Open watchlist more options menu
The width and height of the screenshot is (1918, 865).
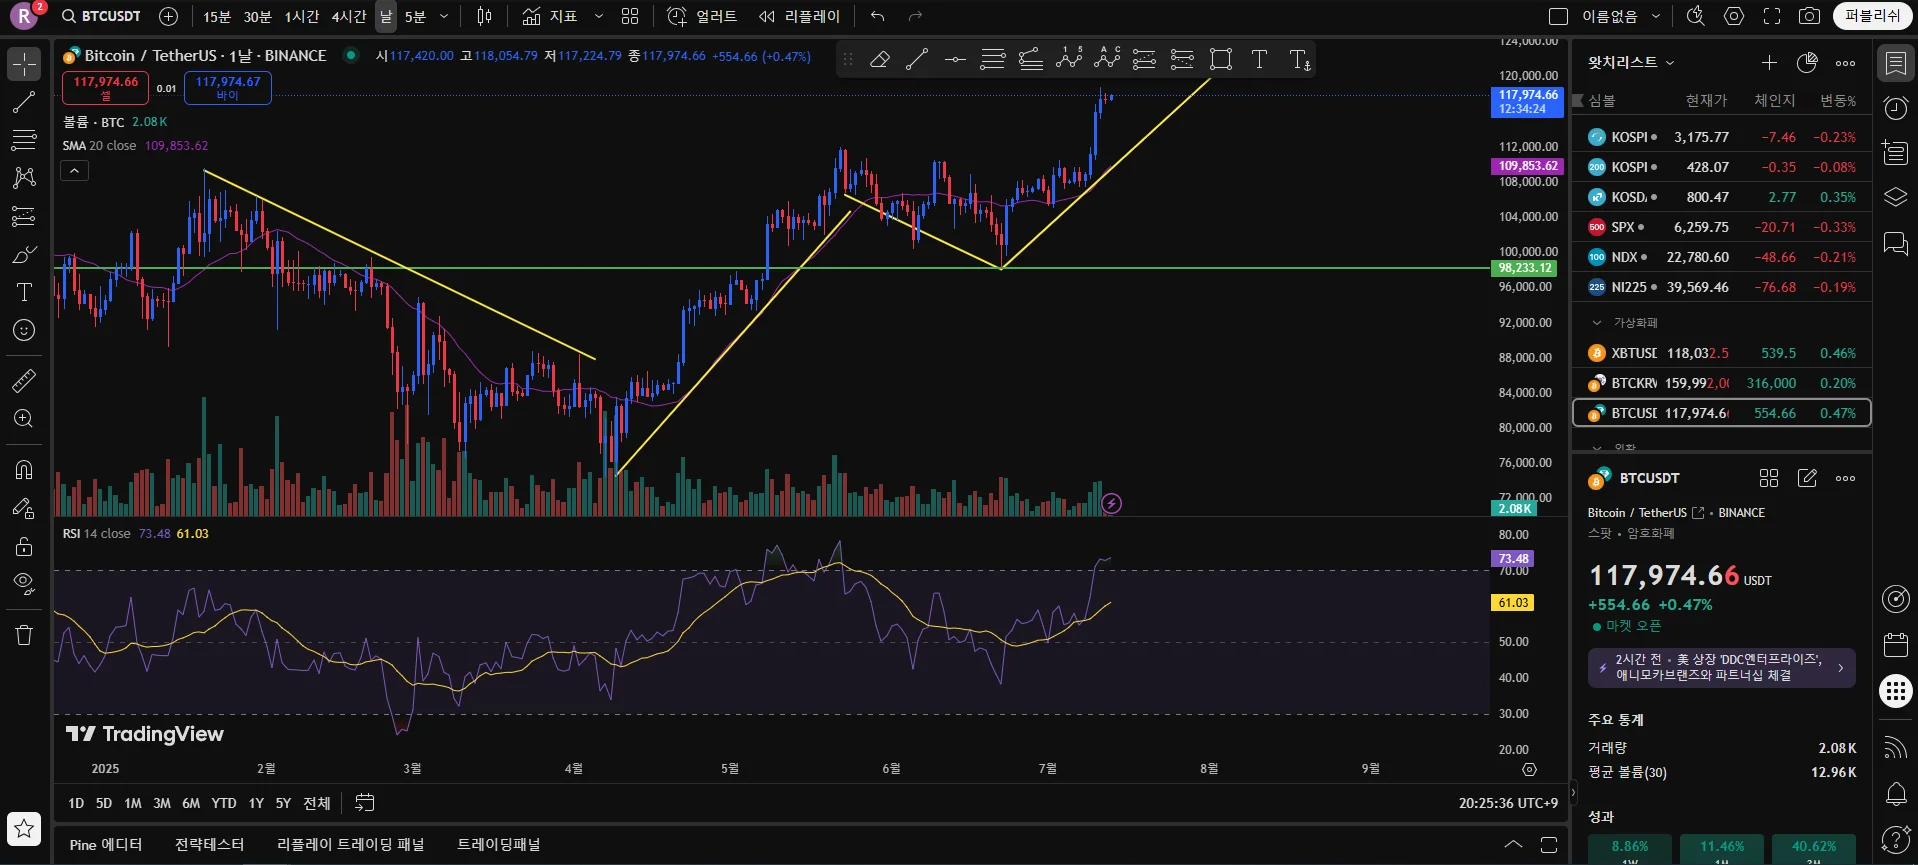tap(1846, 63)
